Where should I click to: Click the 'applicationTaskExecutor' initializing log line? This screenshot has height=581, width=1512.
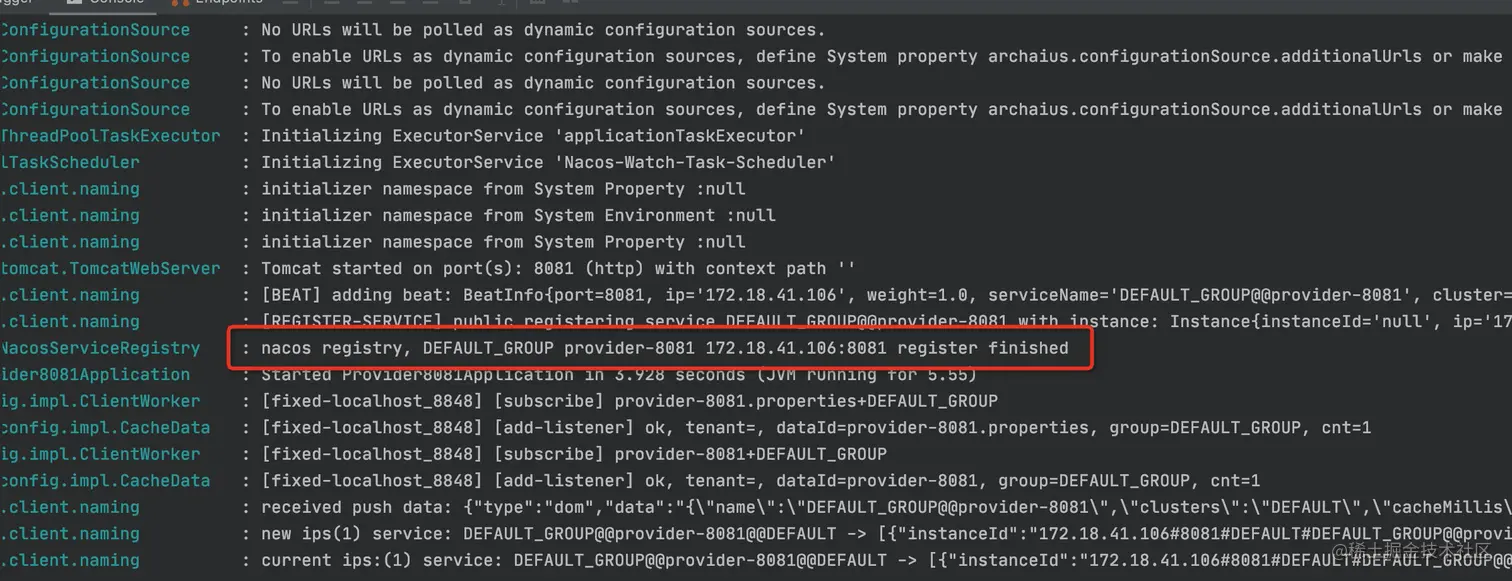coord(533,135)
